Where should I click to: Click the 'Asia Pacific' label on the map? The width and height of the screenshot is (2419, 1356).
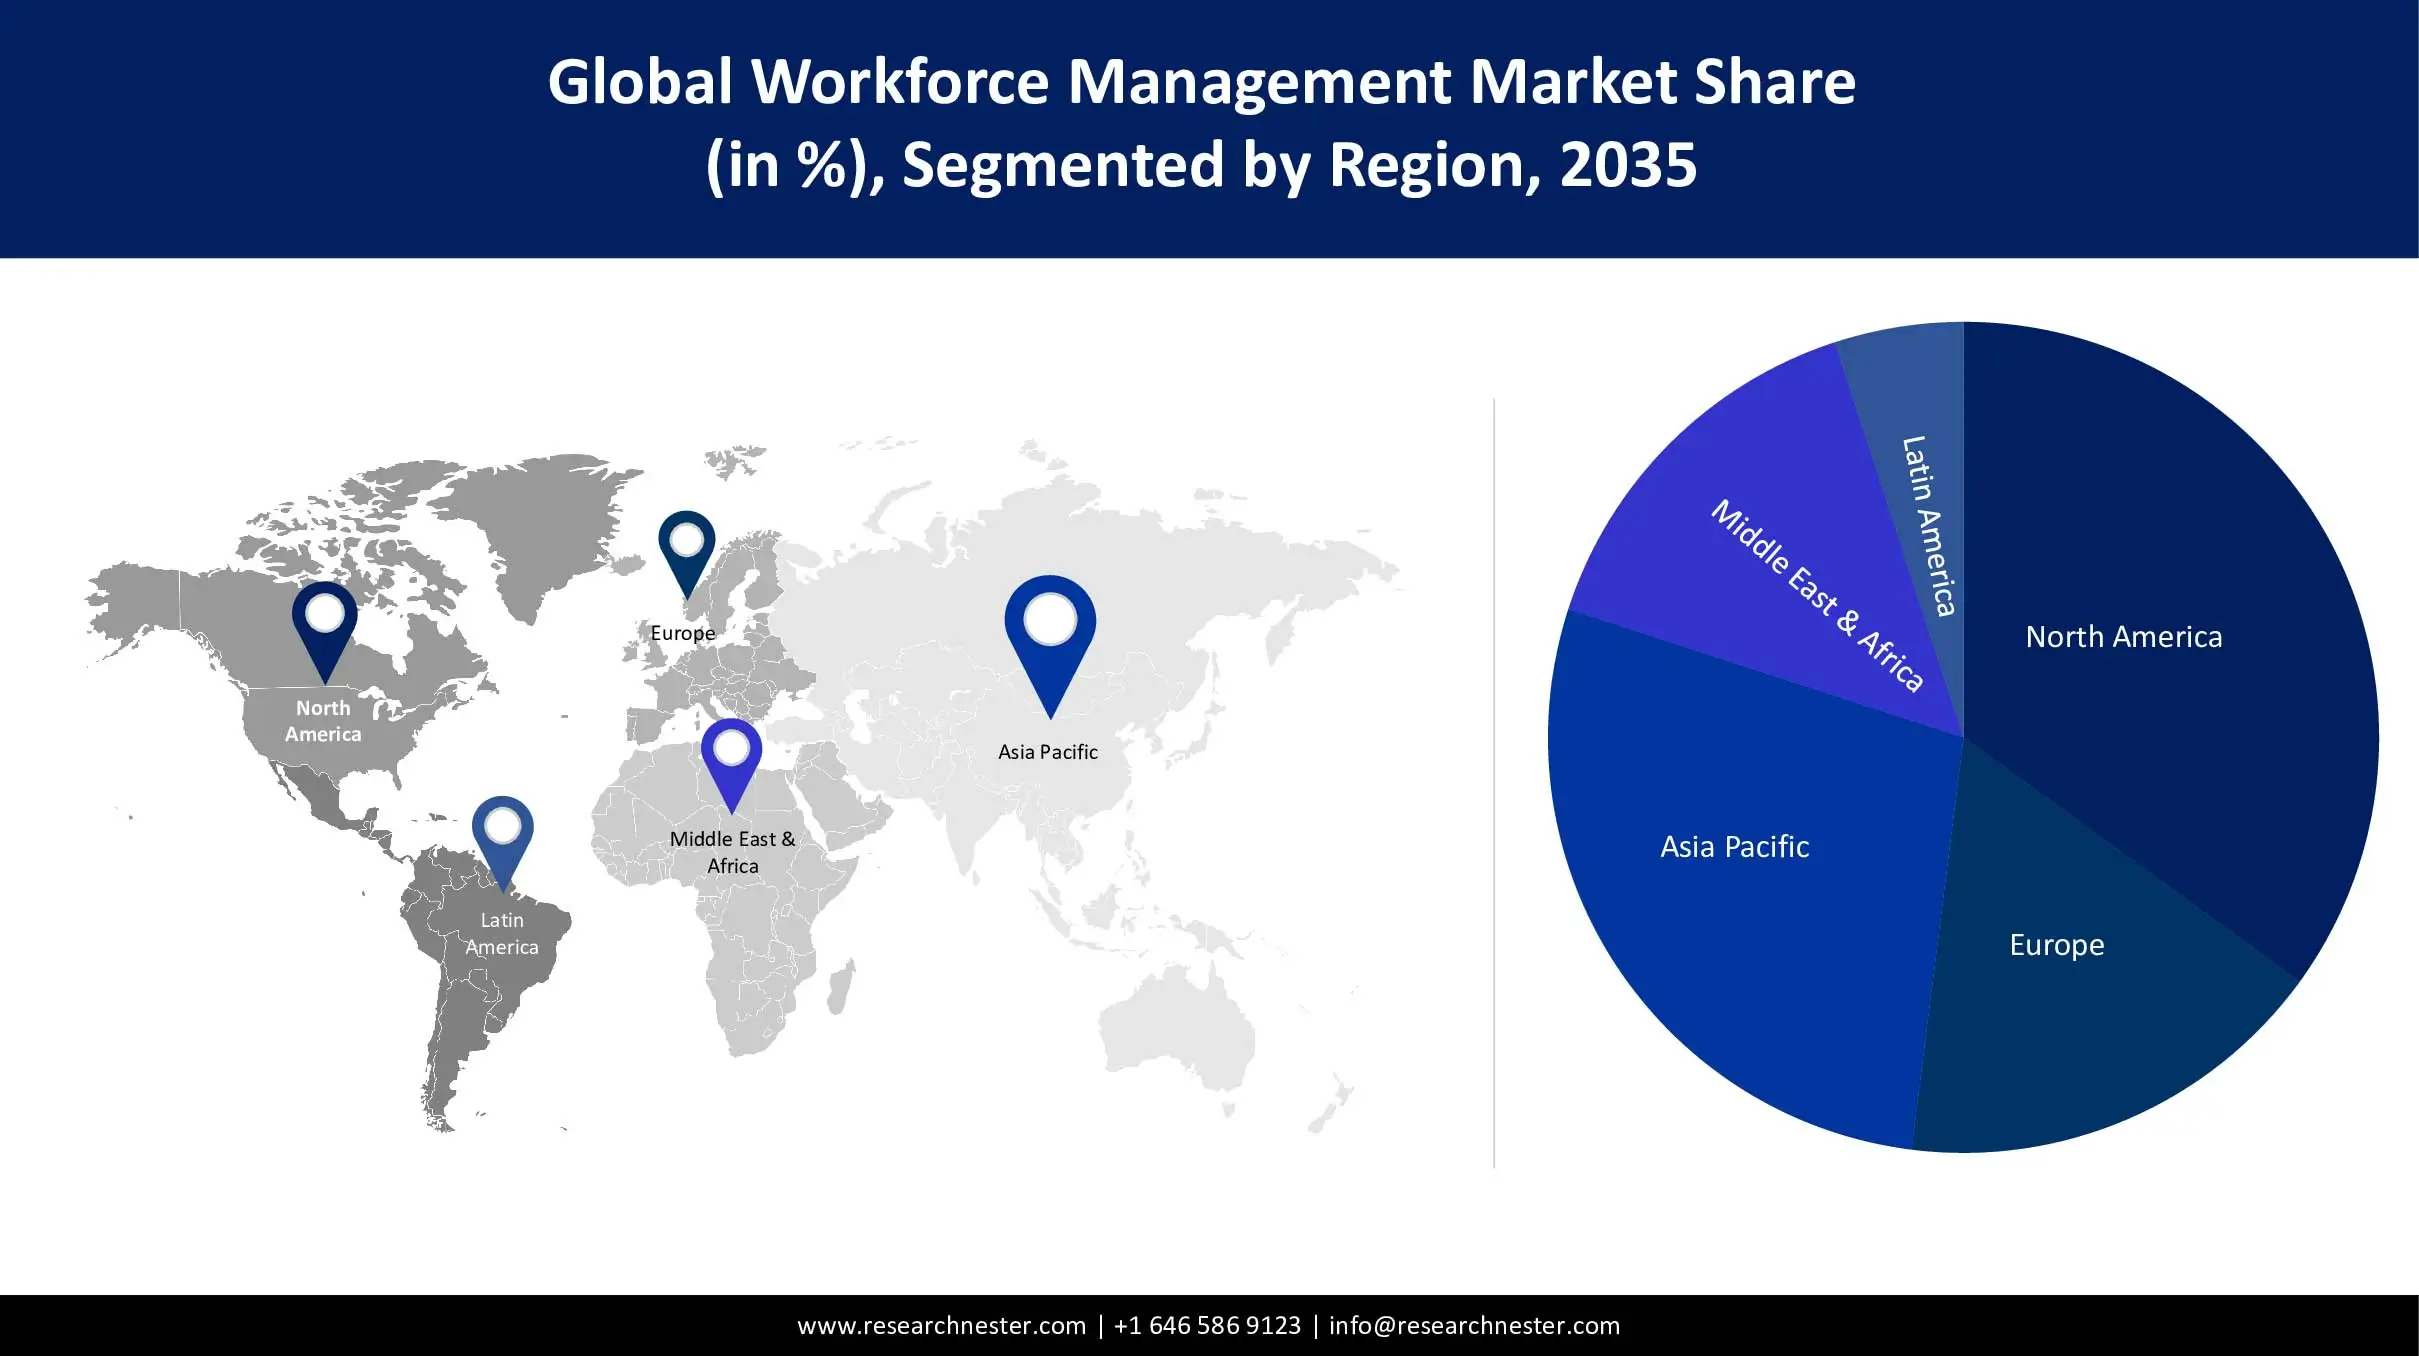click(x=1048, y=752)
